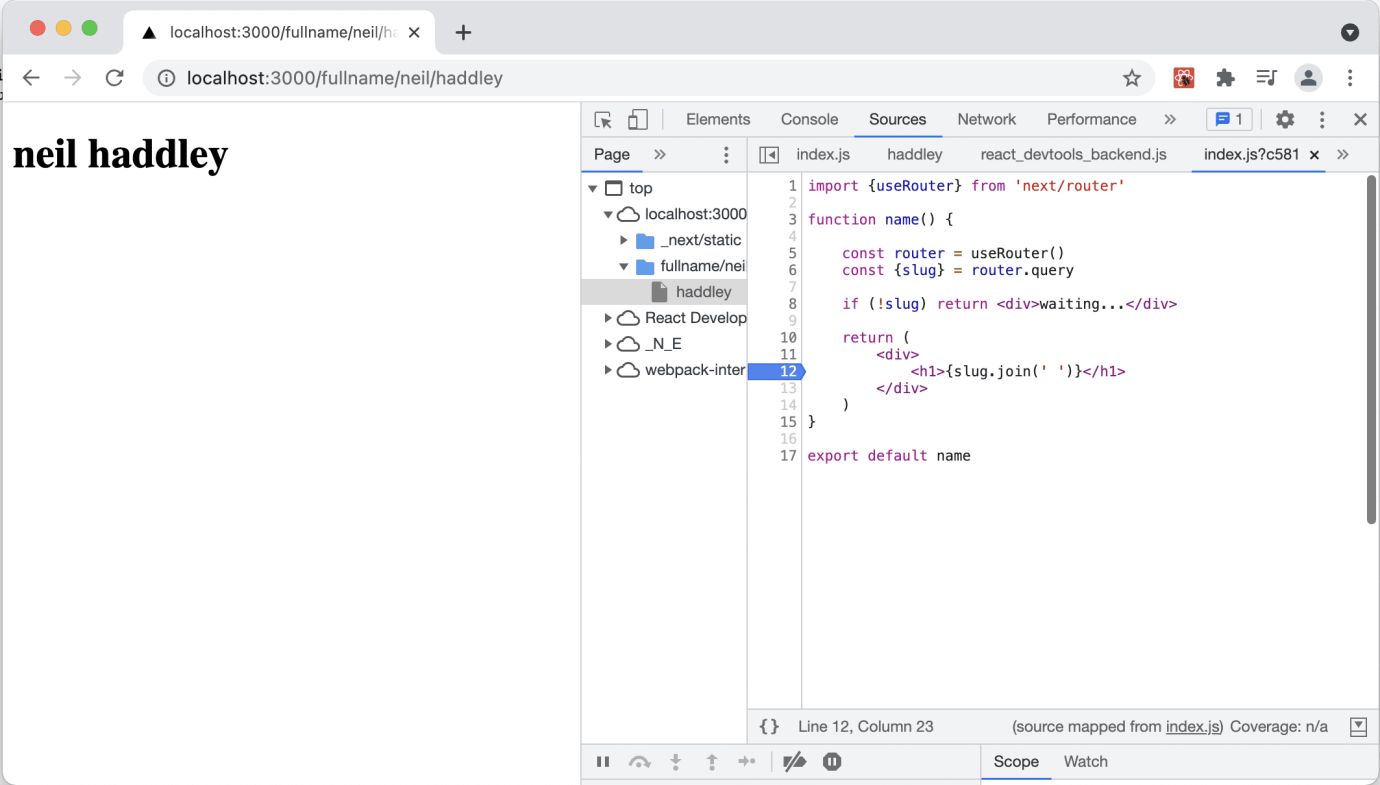1380x785 pixels.
Task: Click breakpoint marker on line 12
Action: click(777, 372)
